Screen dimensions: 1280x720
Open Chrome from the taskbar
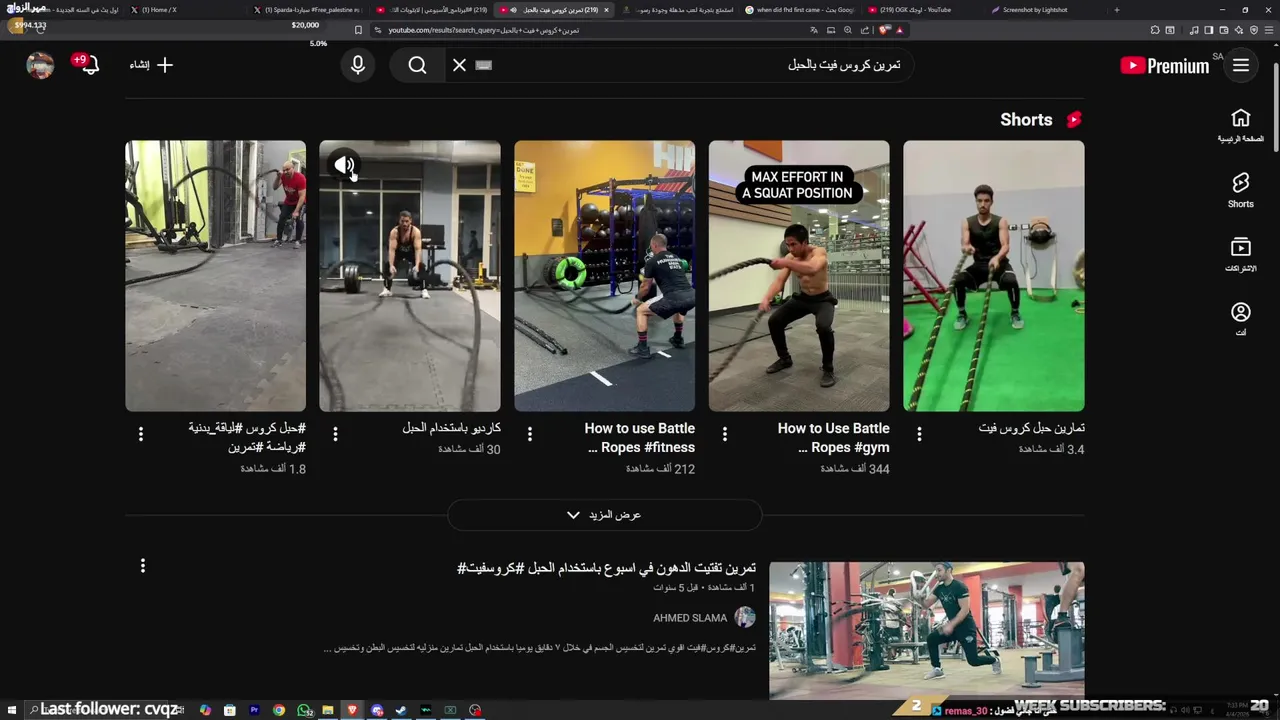[279, 710]
